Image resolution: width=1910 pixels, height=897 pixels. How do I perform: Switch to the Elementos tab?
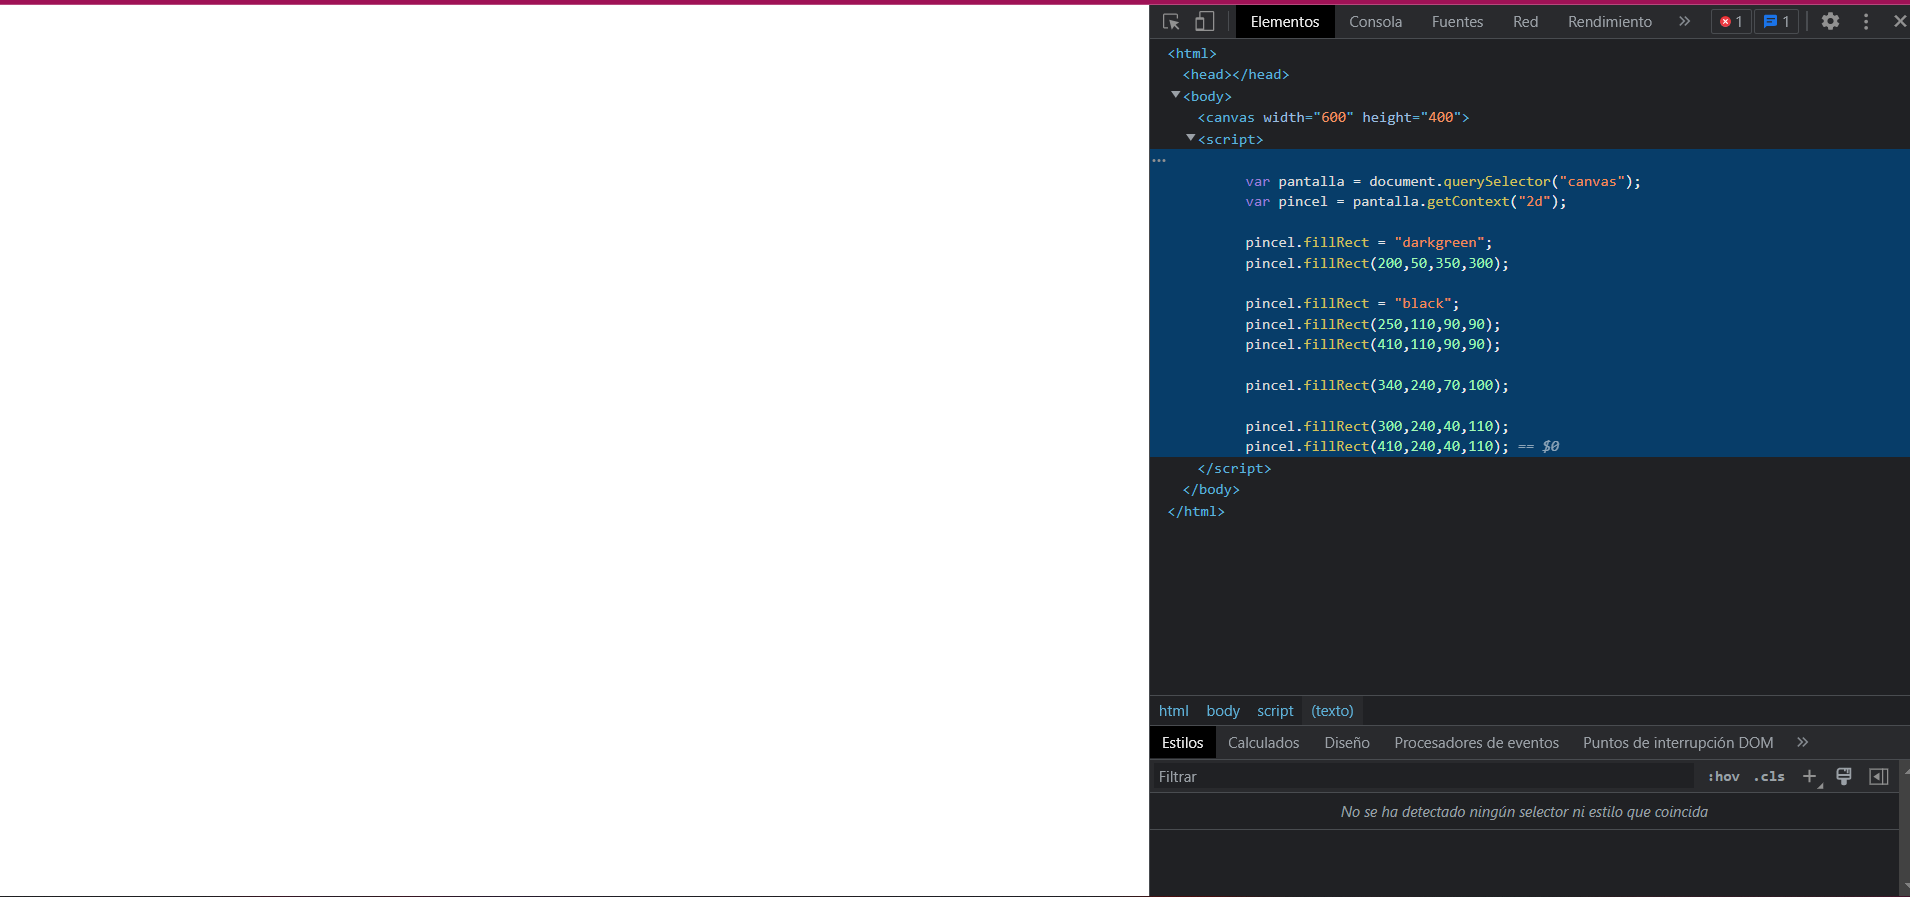pos(1285,21)
